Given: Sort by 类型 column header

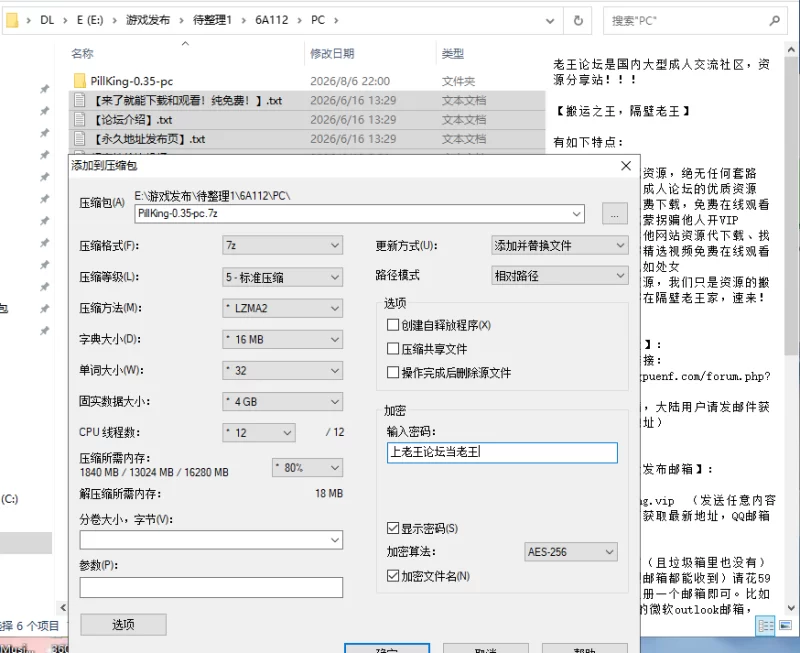Looking at the screenshot, I should pos(453,53).
